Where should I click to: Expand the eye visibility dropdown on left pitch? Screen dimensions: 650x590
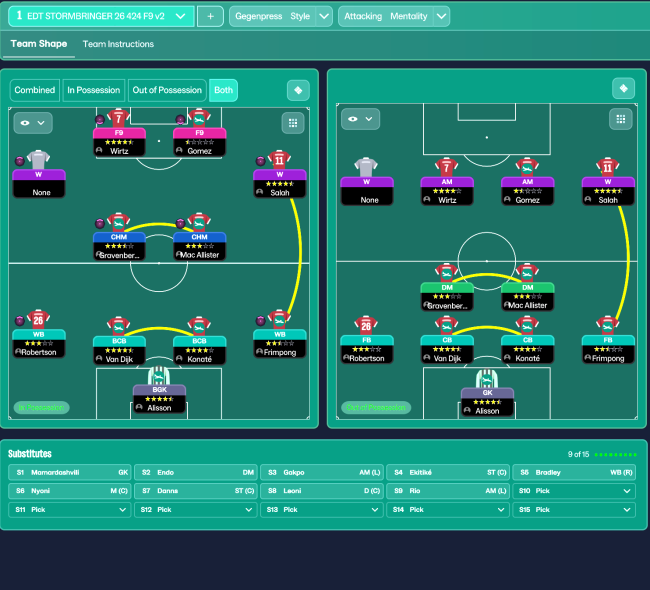(32, 123)
